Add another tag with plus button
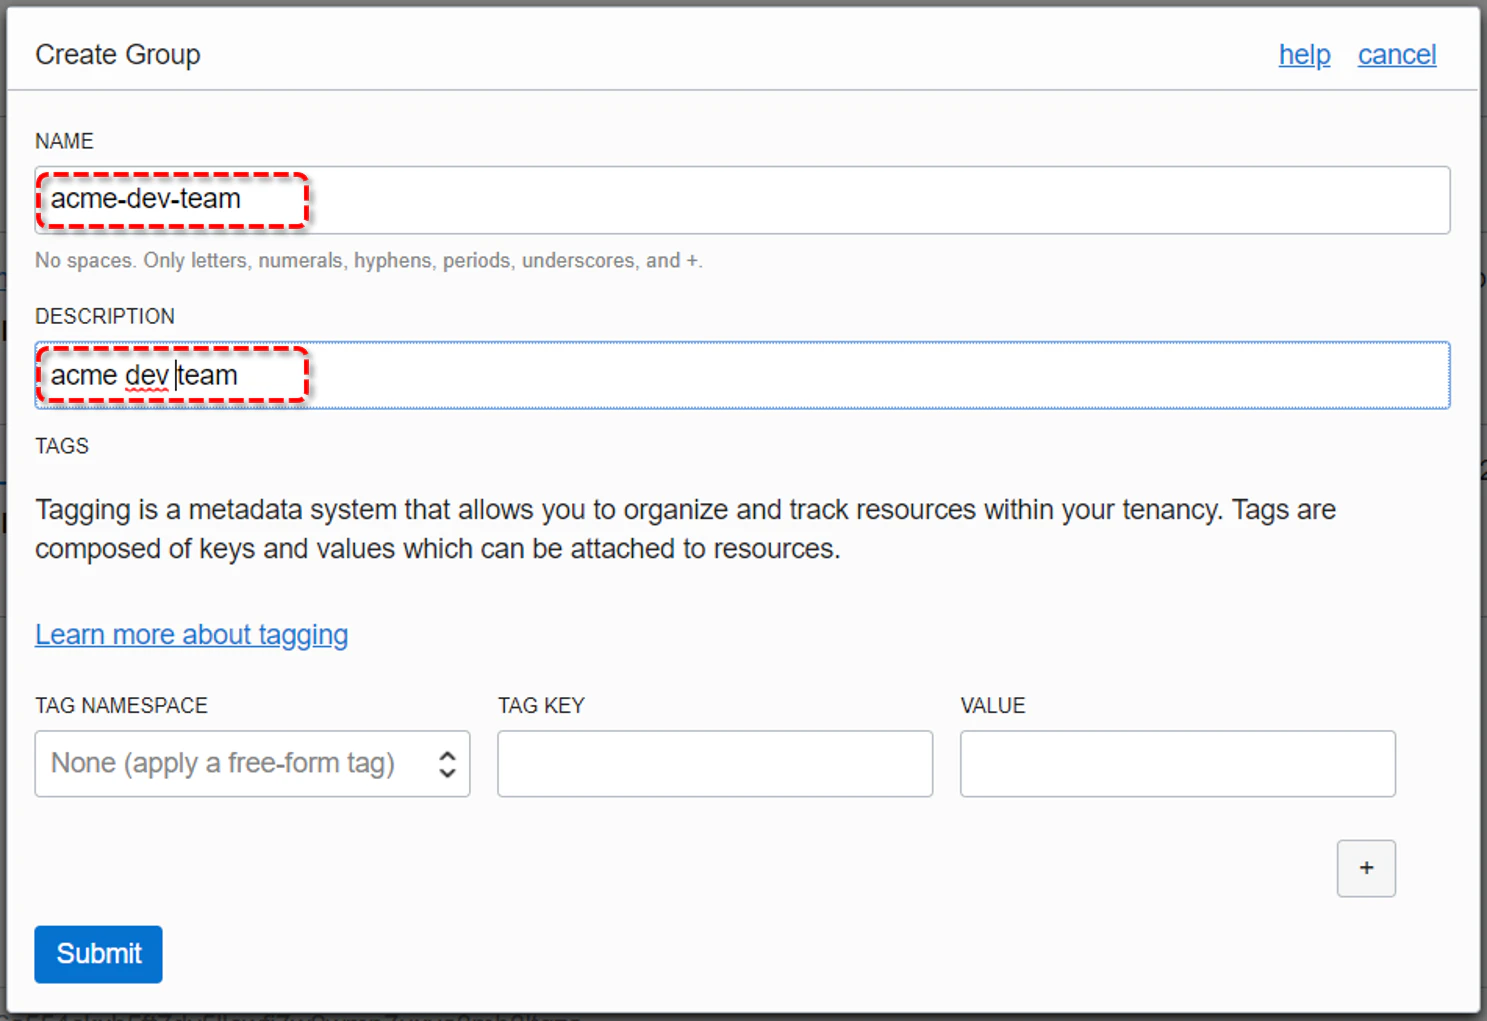The height and width of the screenshot is (1021, 1487). (1366, 868)
